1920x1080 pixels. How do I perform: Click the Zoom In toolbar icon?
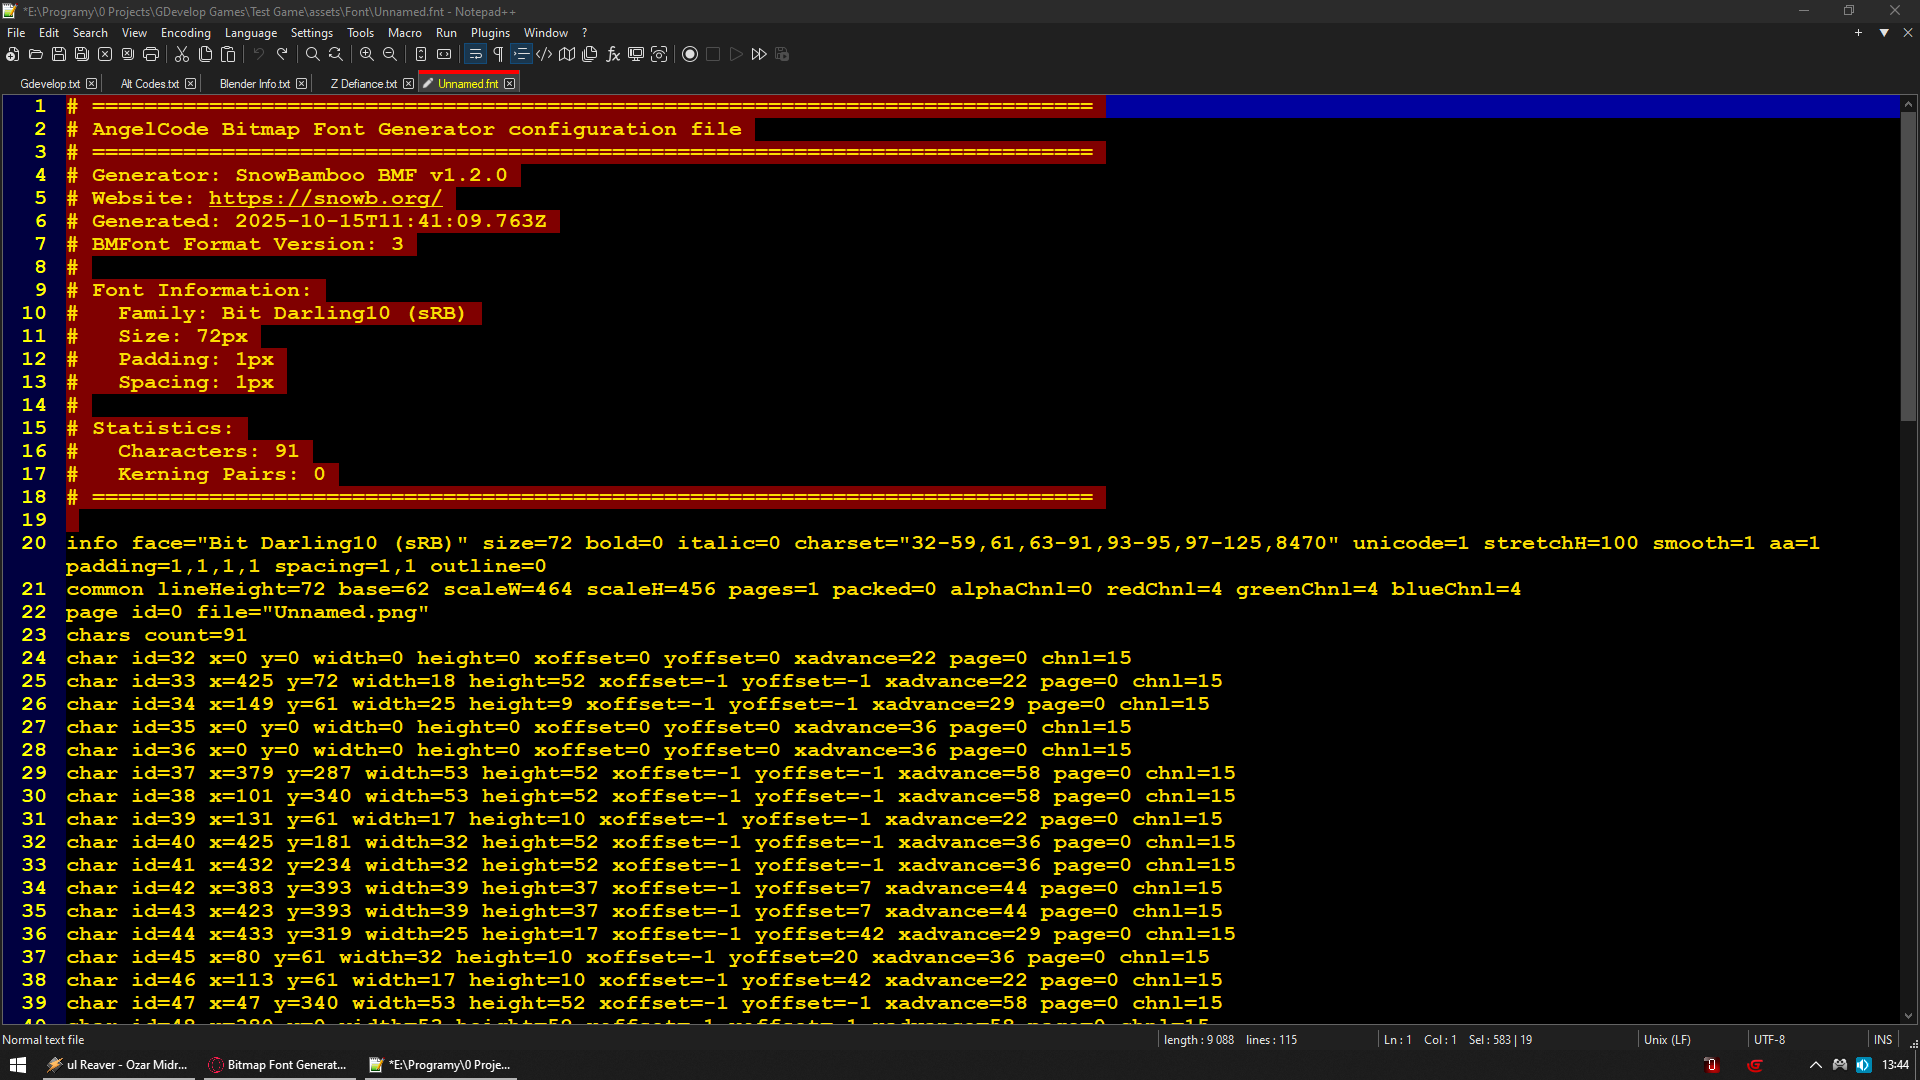[x=367, y=54]
